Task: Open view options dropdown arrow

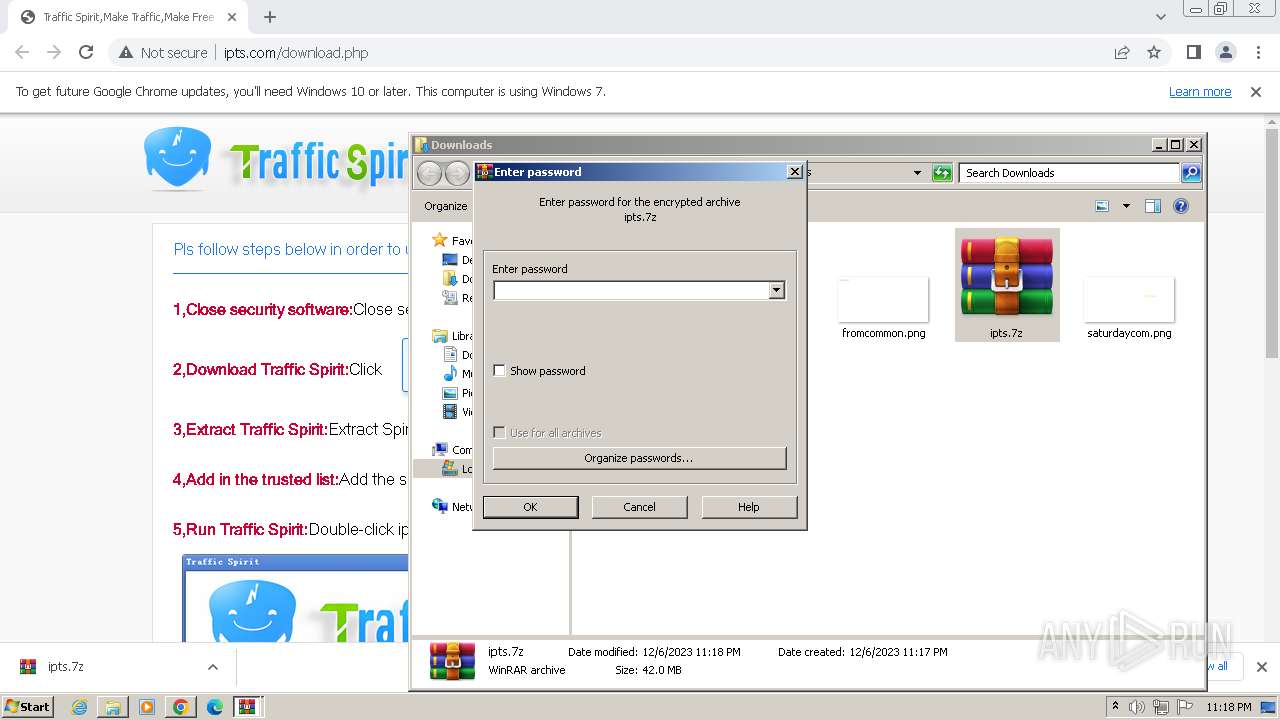Action: click(1126, 206)
